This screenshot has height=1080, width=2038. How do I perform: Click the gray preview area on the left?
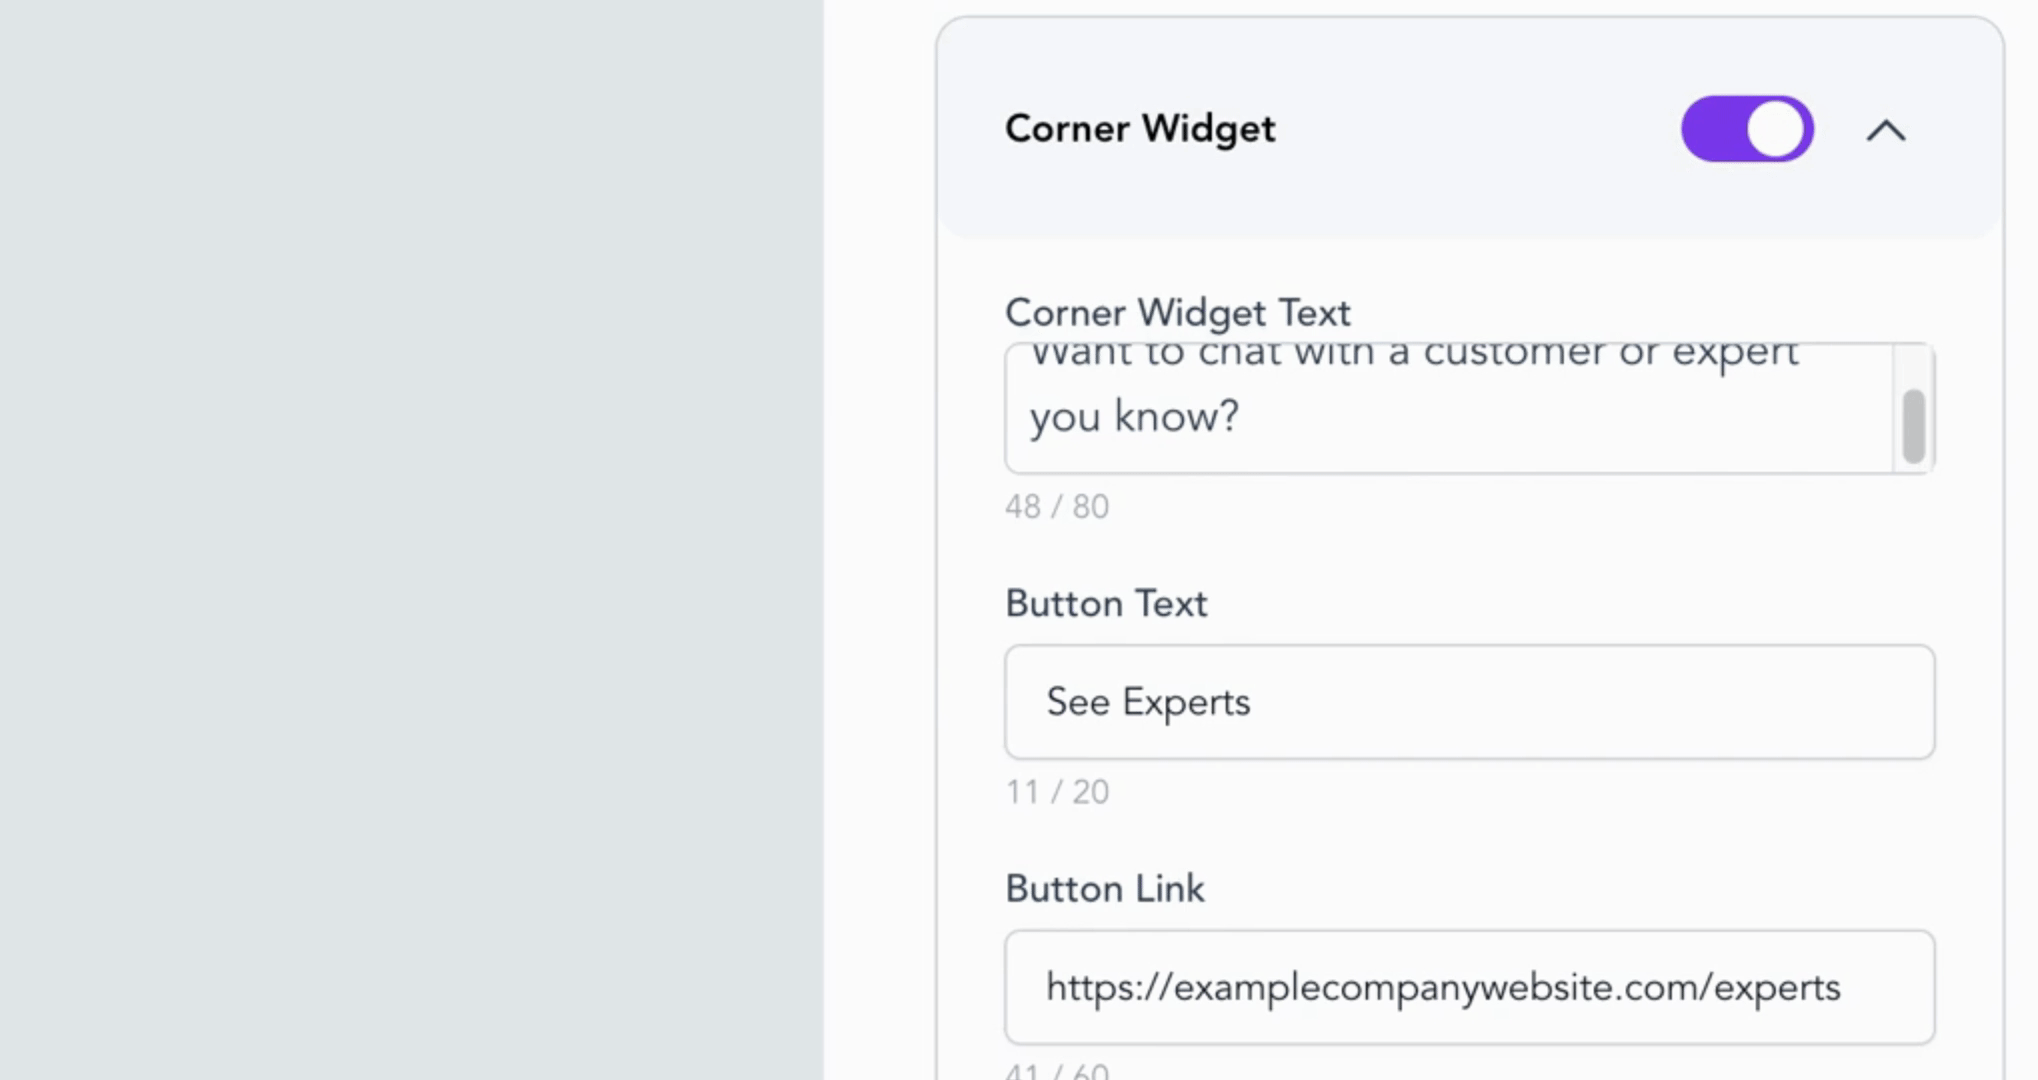click(x=410, y=540)
